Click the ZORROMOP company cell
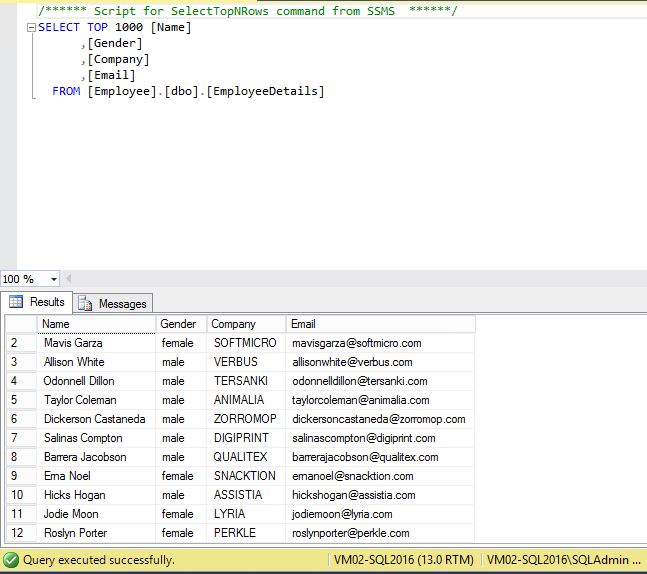The image size is (647, 574). 245,419
